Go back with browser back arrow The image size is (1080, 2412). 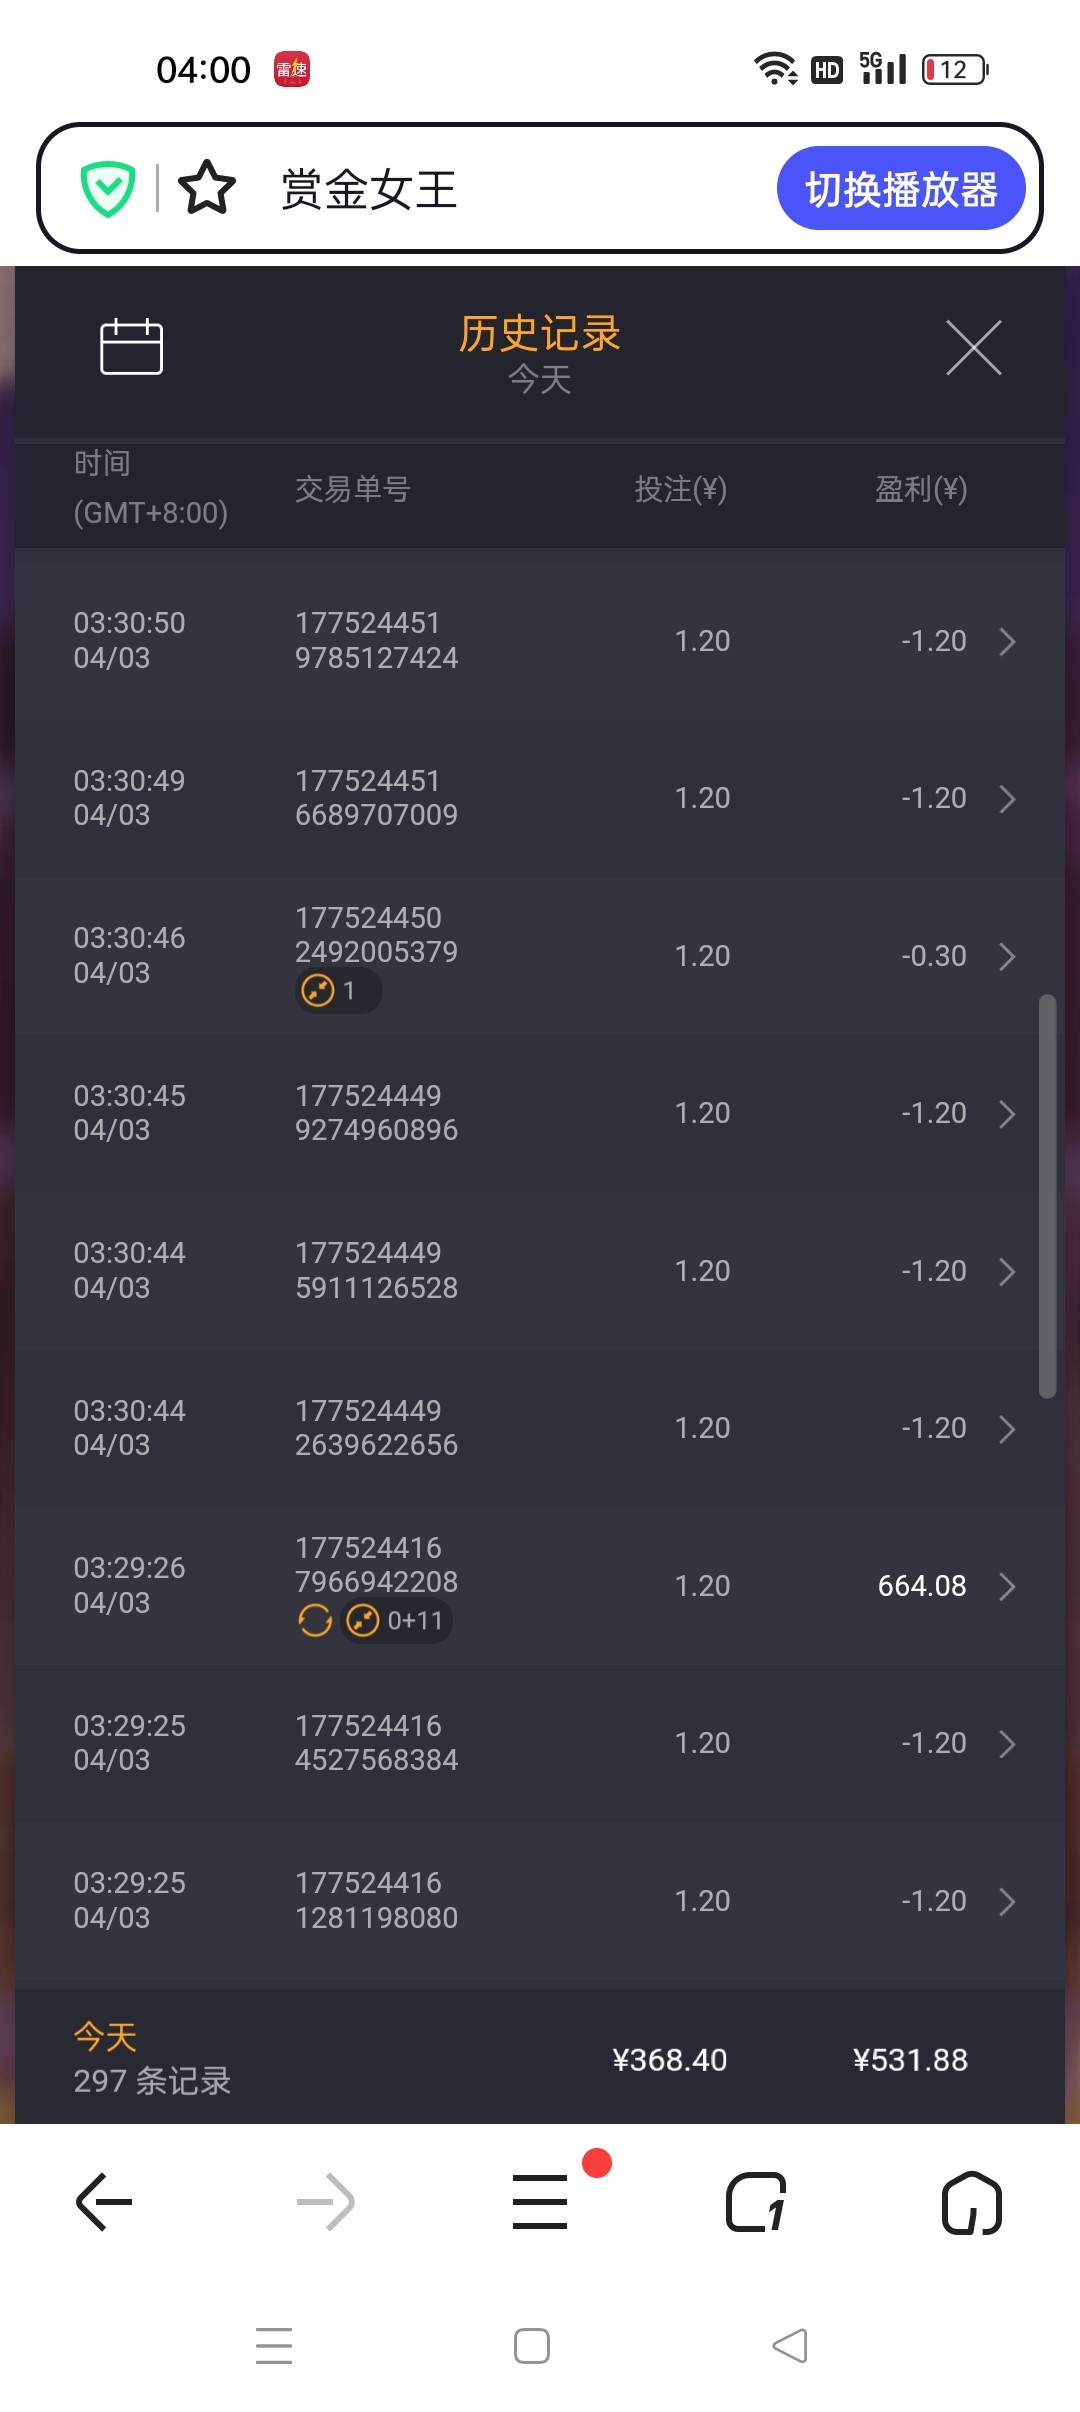point(104,2201)
